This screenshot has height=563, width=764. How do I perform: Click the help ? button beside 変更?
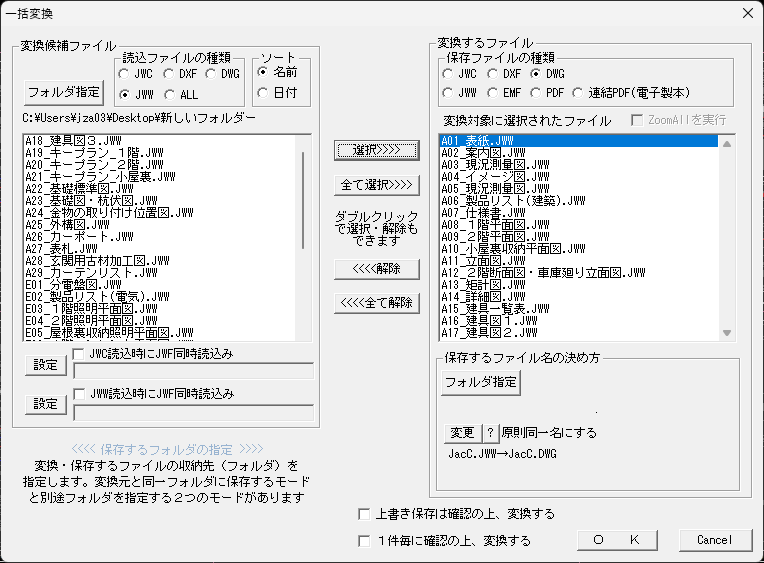click(x=491, y=433)
